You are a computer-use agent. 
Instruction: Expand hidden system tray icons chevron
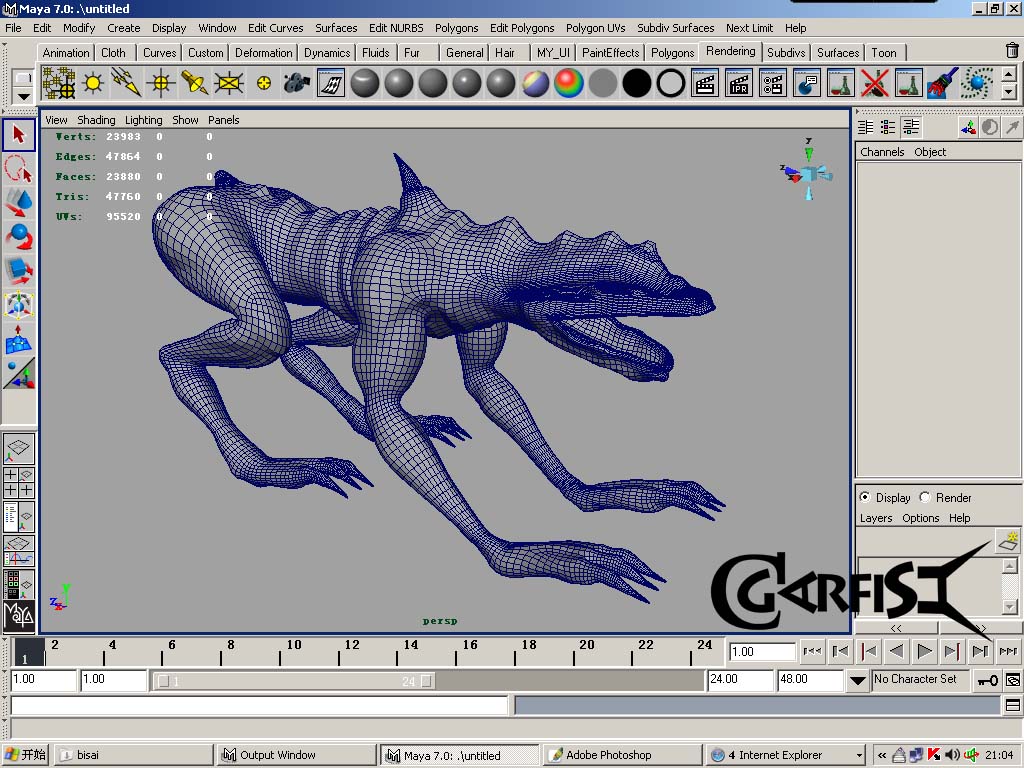pyautogui.click(x=882, y=755)
